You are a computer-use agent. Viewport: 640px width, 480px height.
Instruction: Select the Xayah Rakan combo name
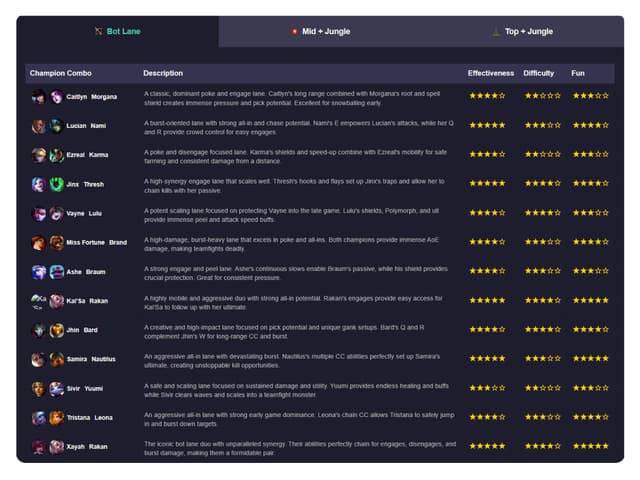(87, 447)
